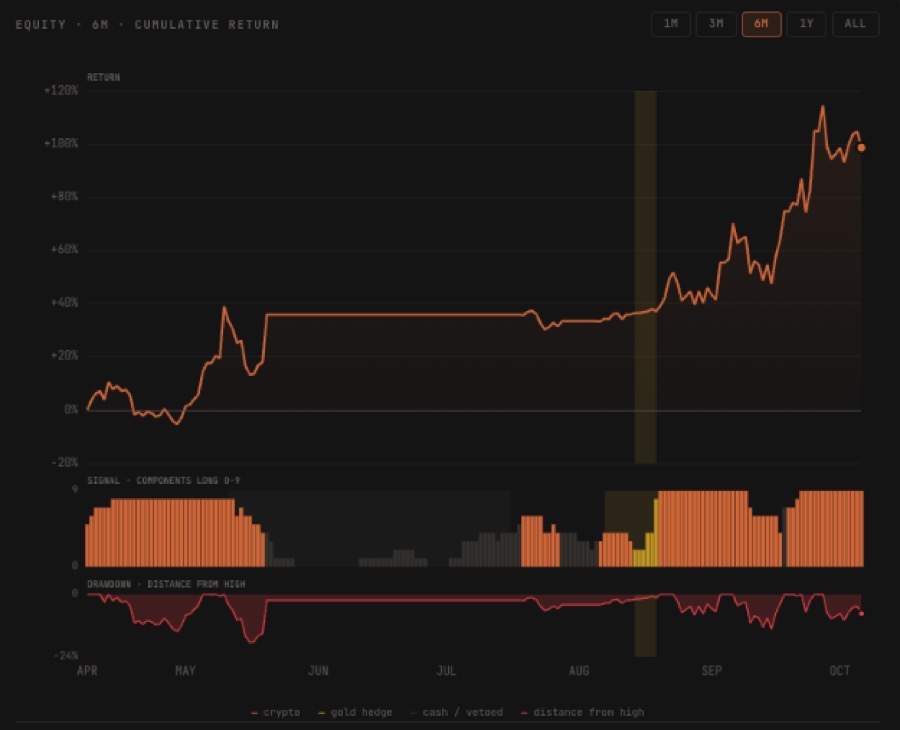900x730 pixels.
Task: Click the APR month label
Action: pos(87,671)
